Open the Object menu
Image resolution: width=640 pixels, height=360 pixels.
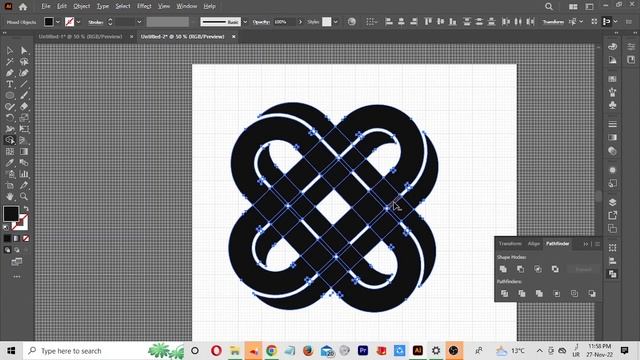click(x=82, y=6)
